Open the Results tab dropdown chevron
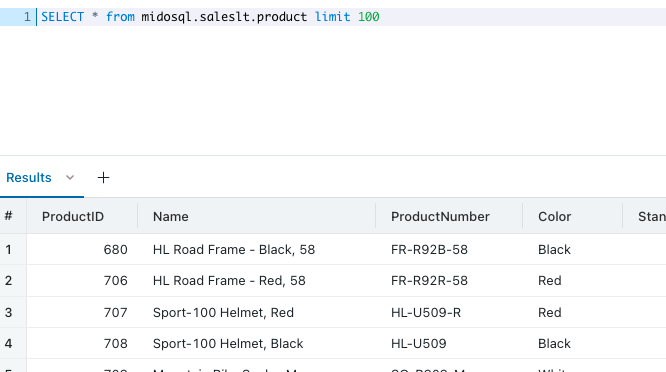Viewport: 666px width, 372px height. tap(70, 178)
